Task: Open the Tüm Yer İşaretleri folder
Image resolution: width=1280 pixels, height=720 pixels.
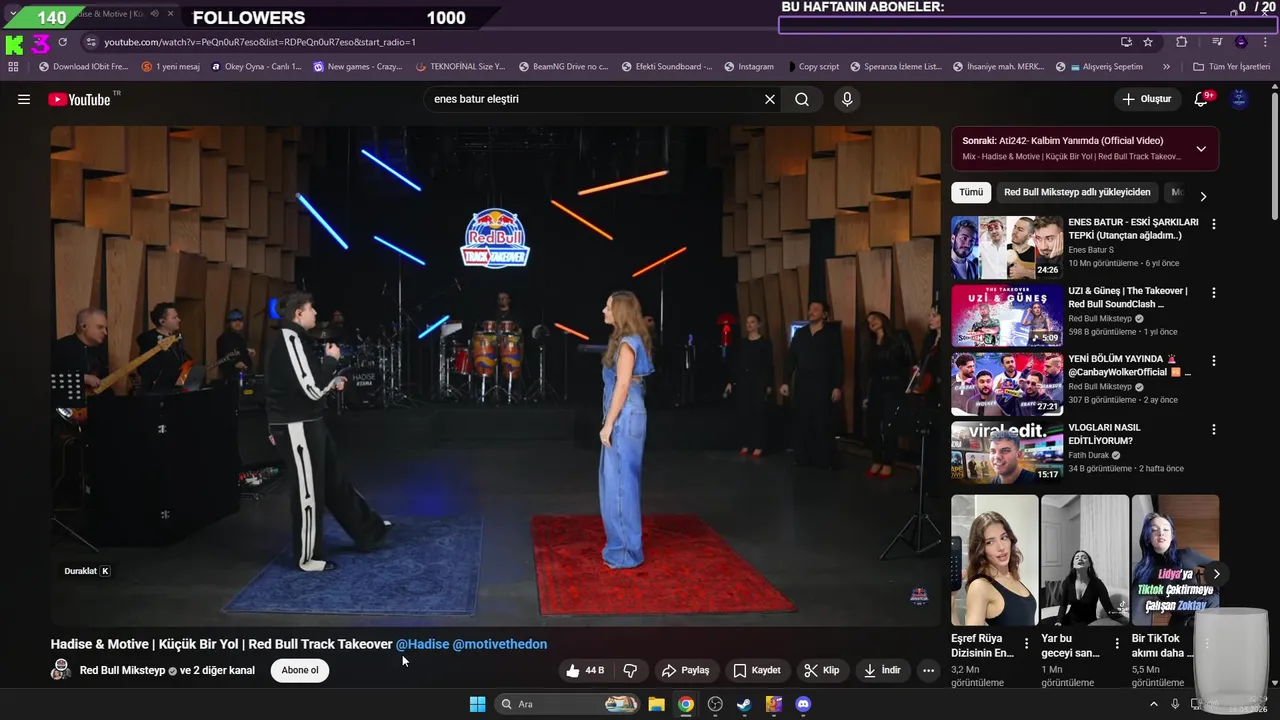Action: point(1232,67)
